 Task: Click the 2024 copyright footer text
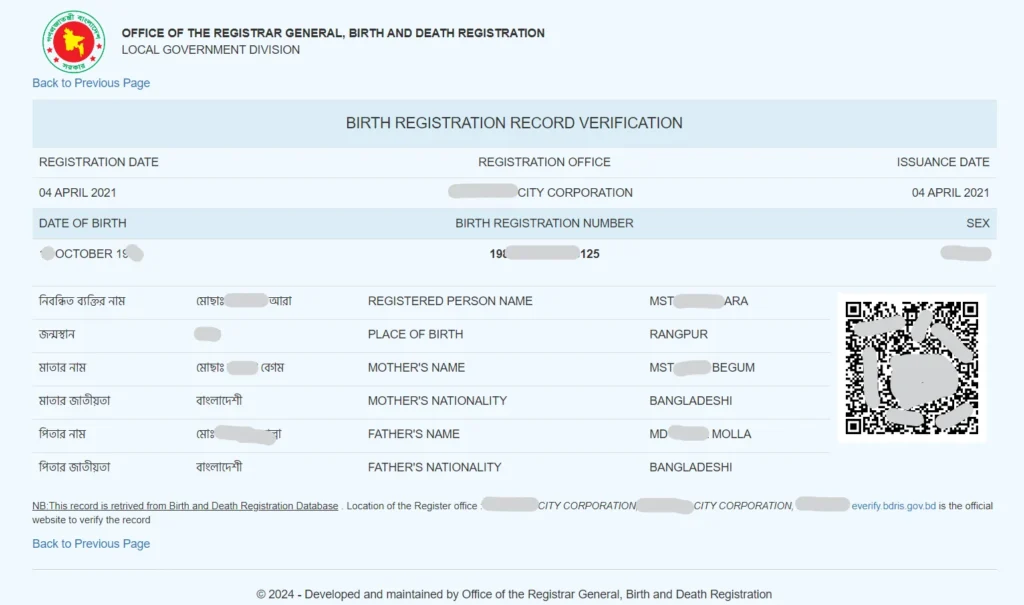pyautogui.click(x=514, y=594)
